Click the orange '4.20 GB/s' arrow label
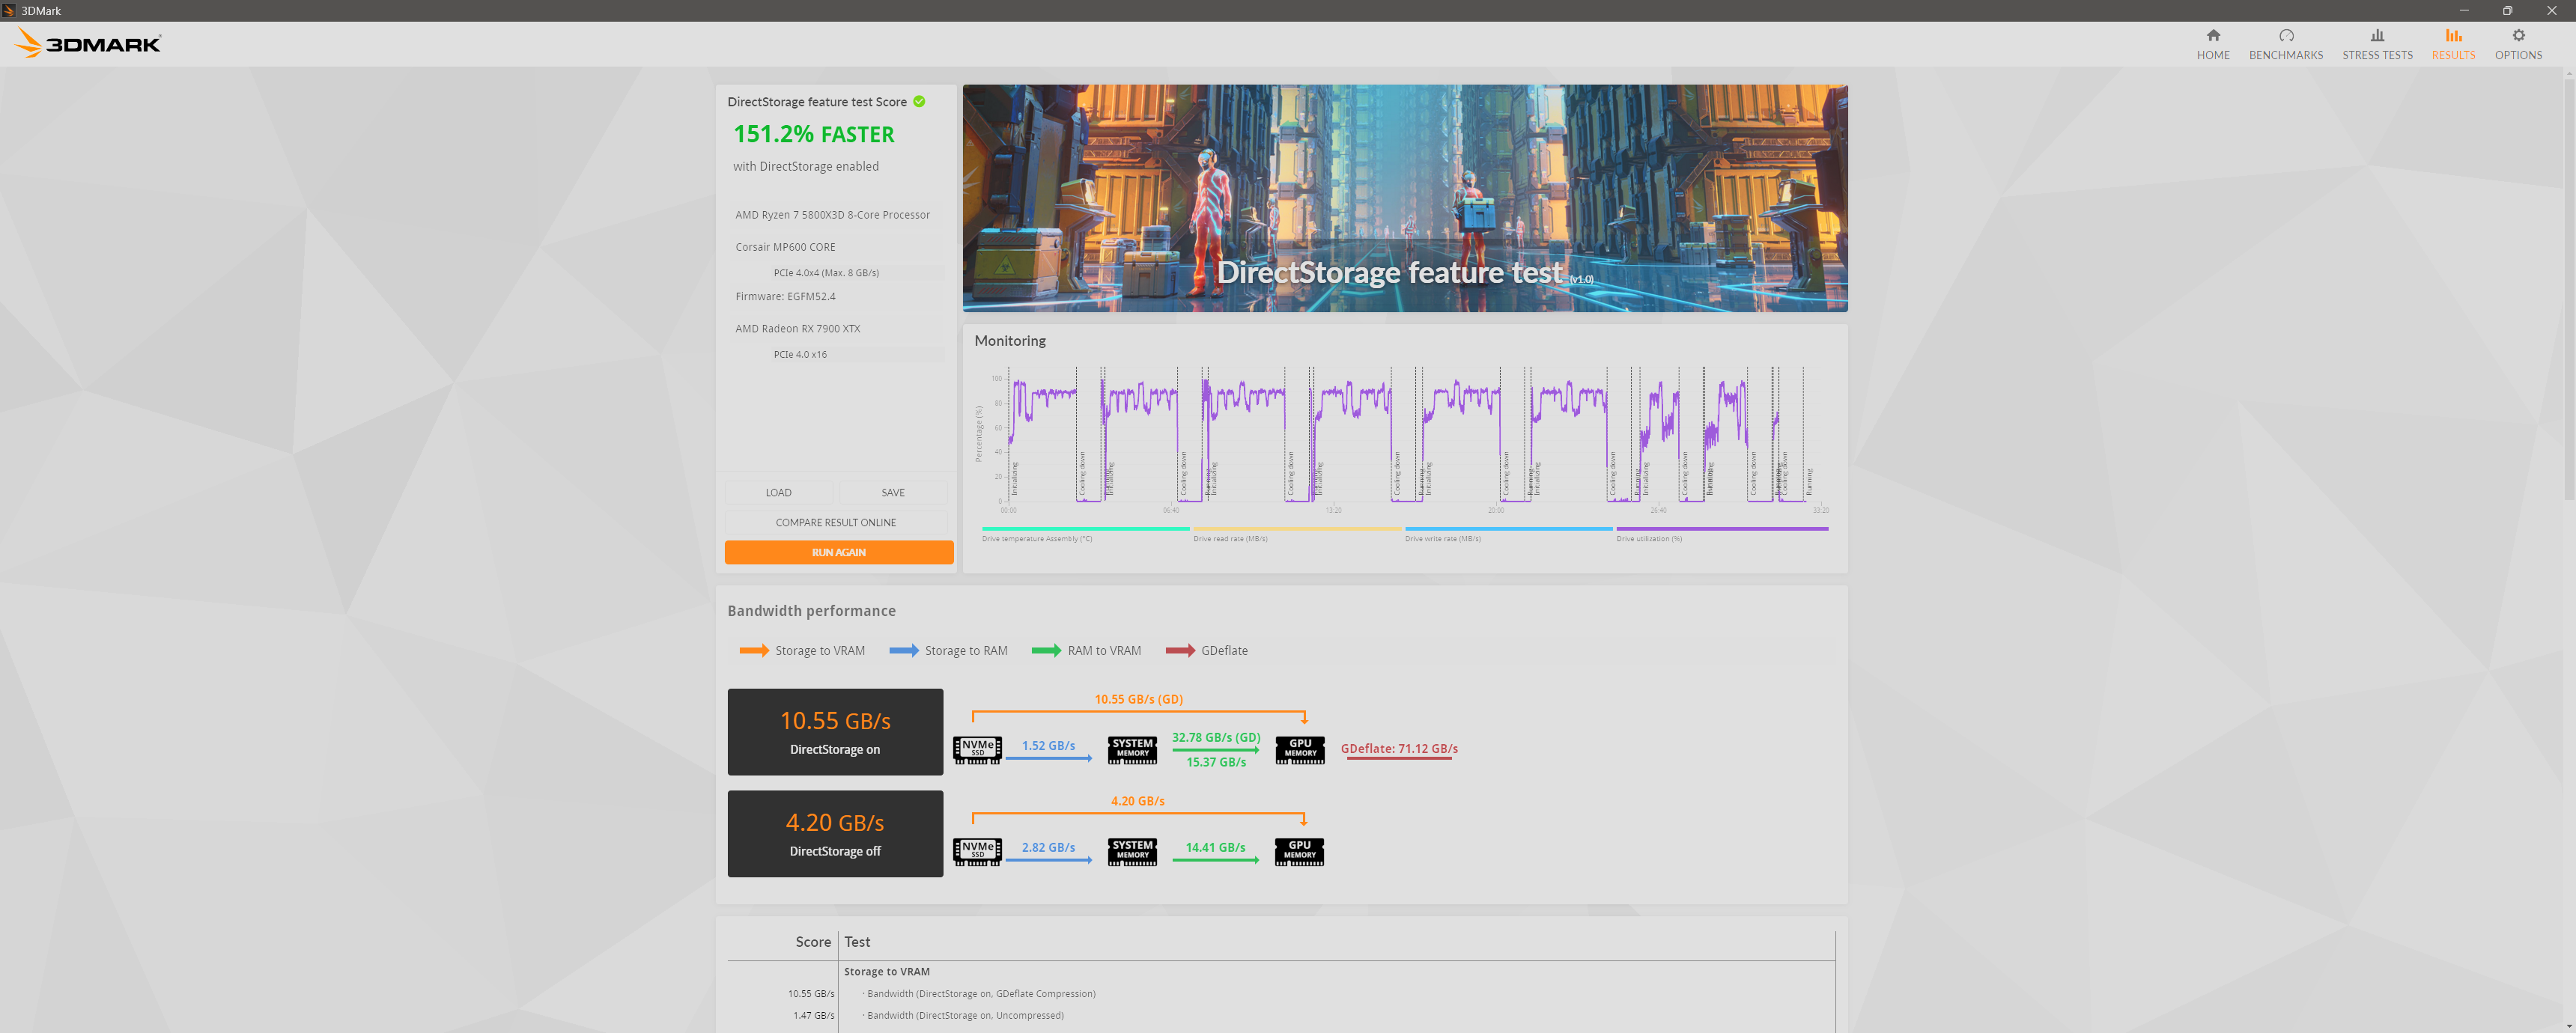2576x1033 pixels. coord(1137,801)
